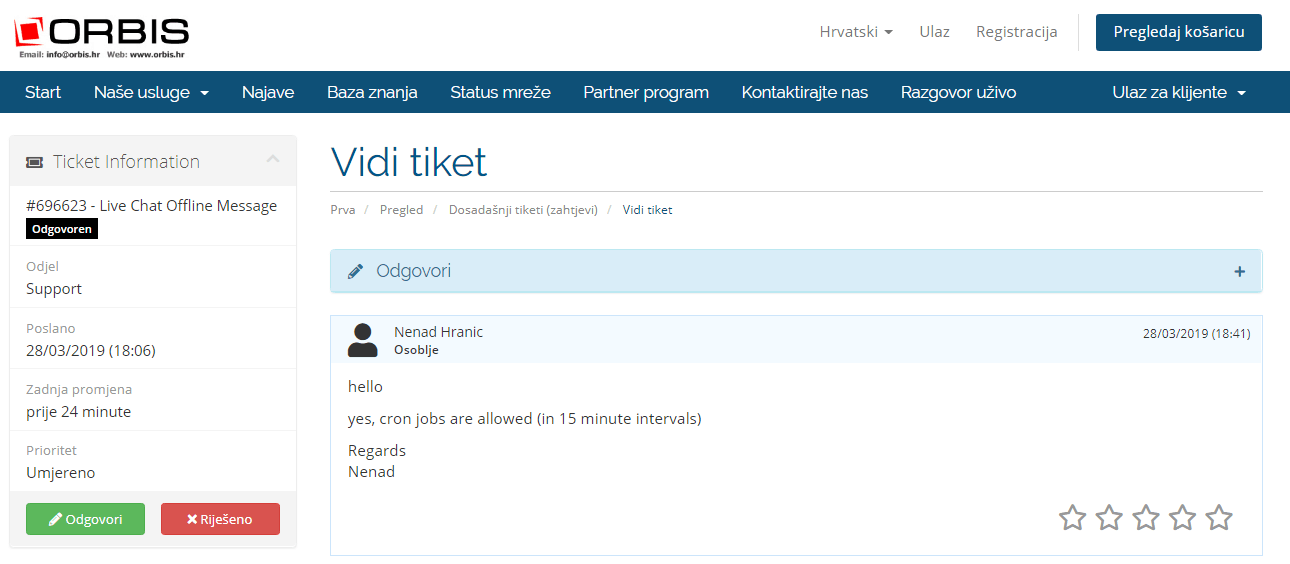Click the Odgovoren status badge
This screenshot has height=564, width=1290.
click(x=62, y=229)
